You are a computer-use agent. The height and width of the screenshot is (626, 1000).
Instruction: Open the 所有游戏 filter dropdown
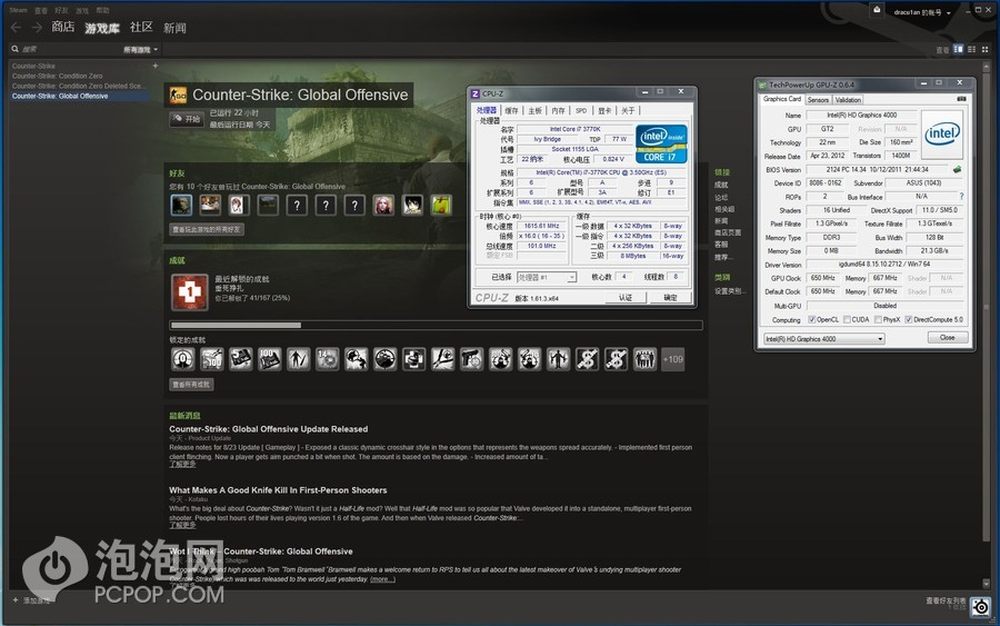140,50
